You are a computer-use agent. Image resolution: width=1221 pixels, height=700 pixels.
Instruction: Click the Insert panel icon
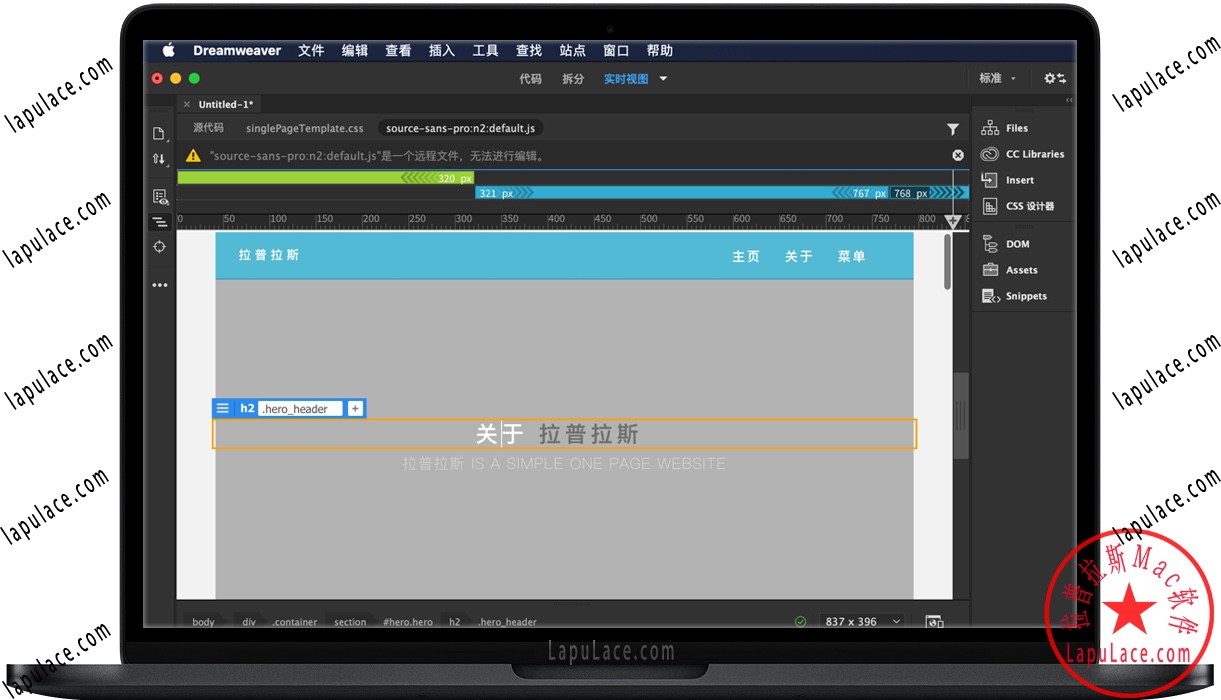click(x=990, y=180)
